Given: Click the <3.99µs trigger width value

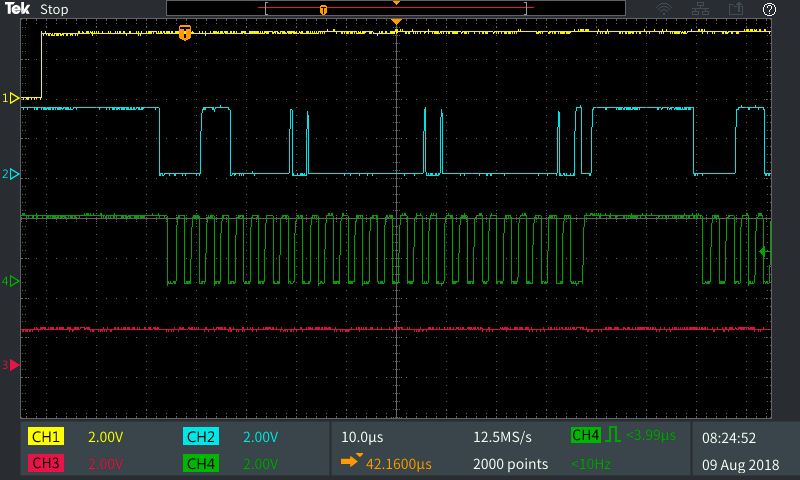Looking at the screenshot, I should click(651, 435).
